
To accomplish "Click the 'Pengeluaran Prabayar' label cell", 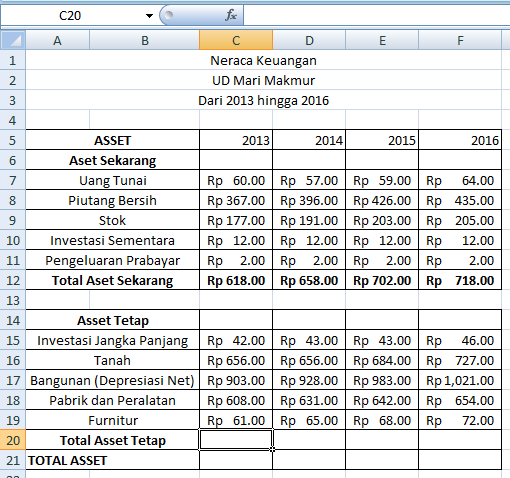I will coord(113,260).
